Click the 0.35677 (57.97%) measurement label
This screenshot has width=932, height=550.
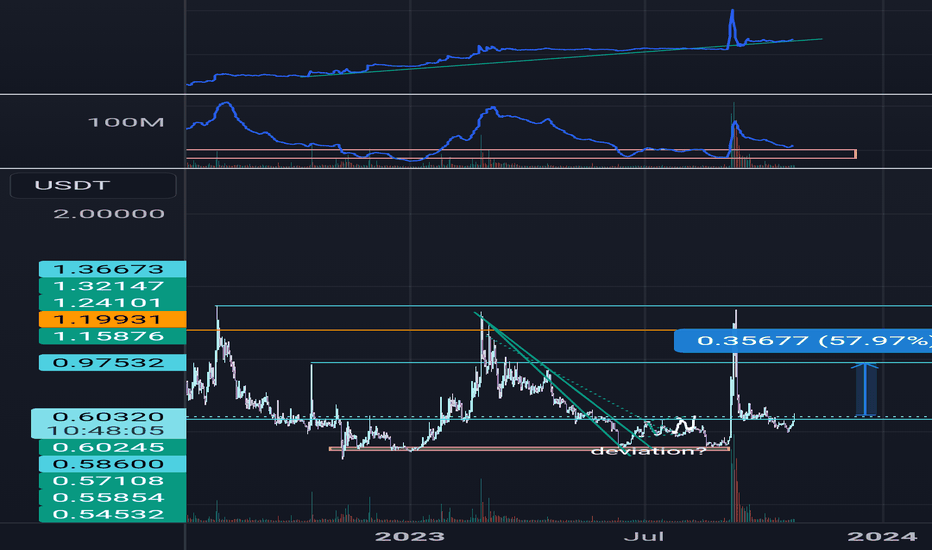[803, 341]
